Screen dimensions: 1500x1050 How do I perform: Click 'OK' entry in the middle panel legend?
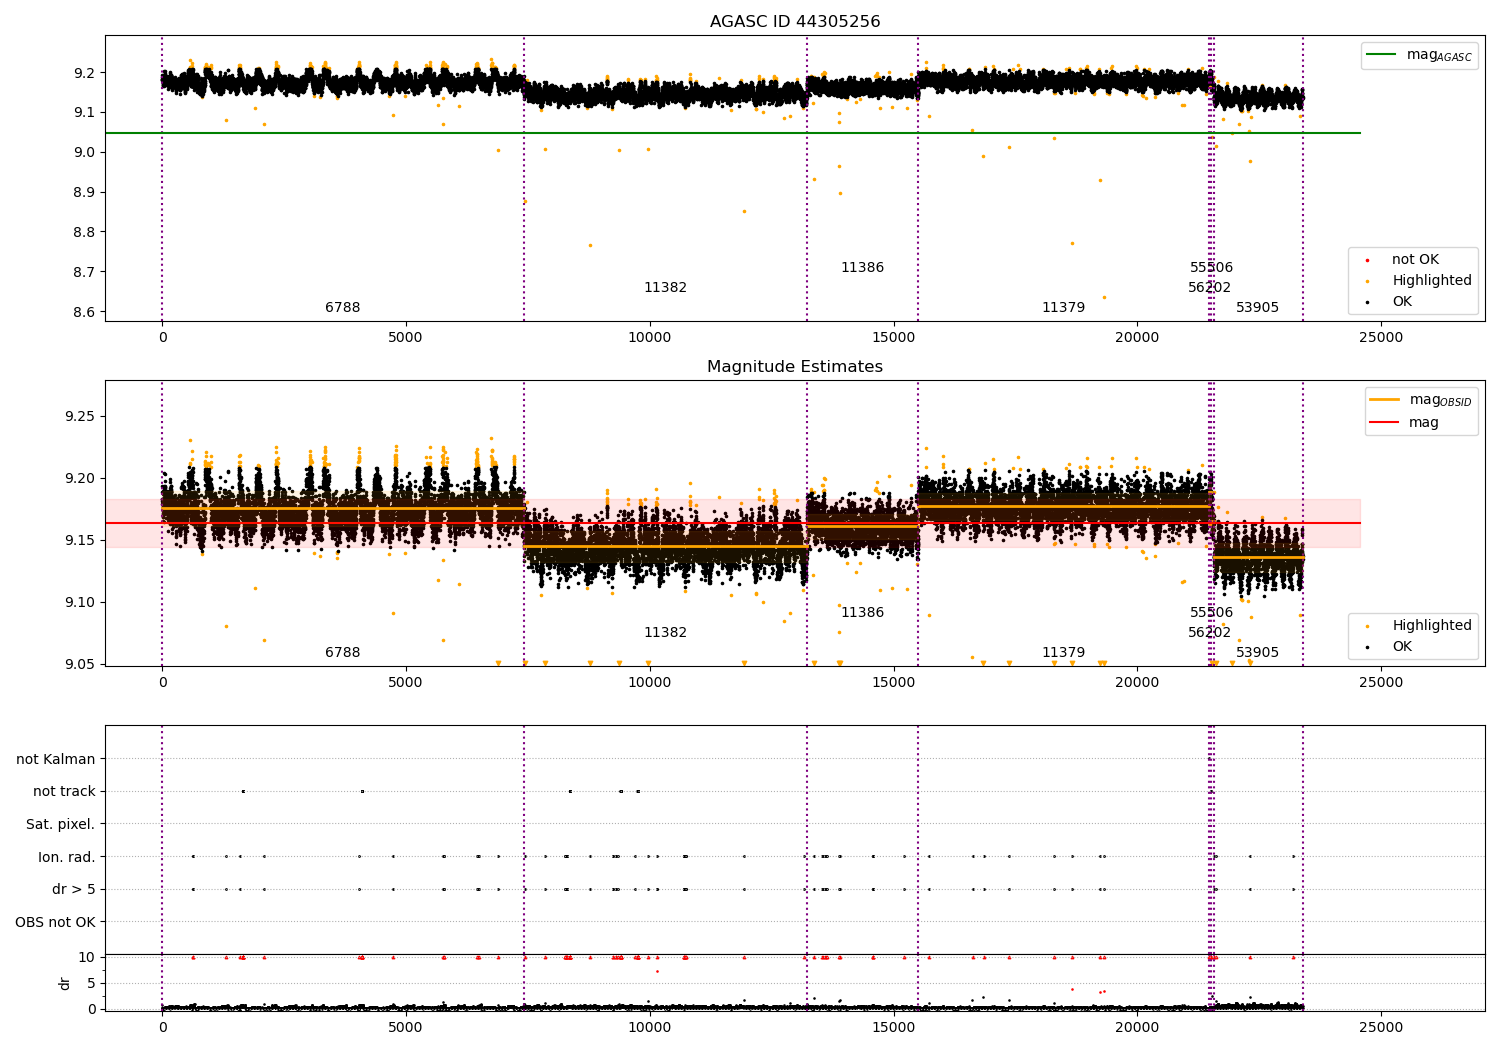coord(1402,647)
